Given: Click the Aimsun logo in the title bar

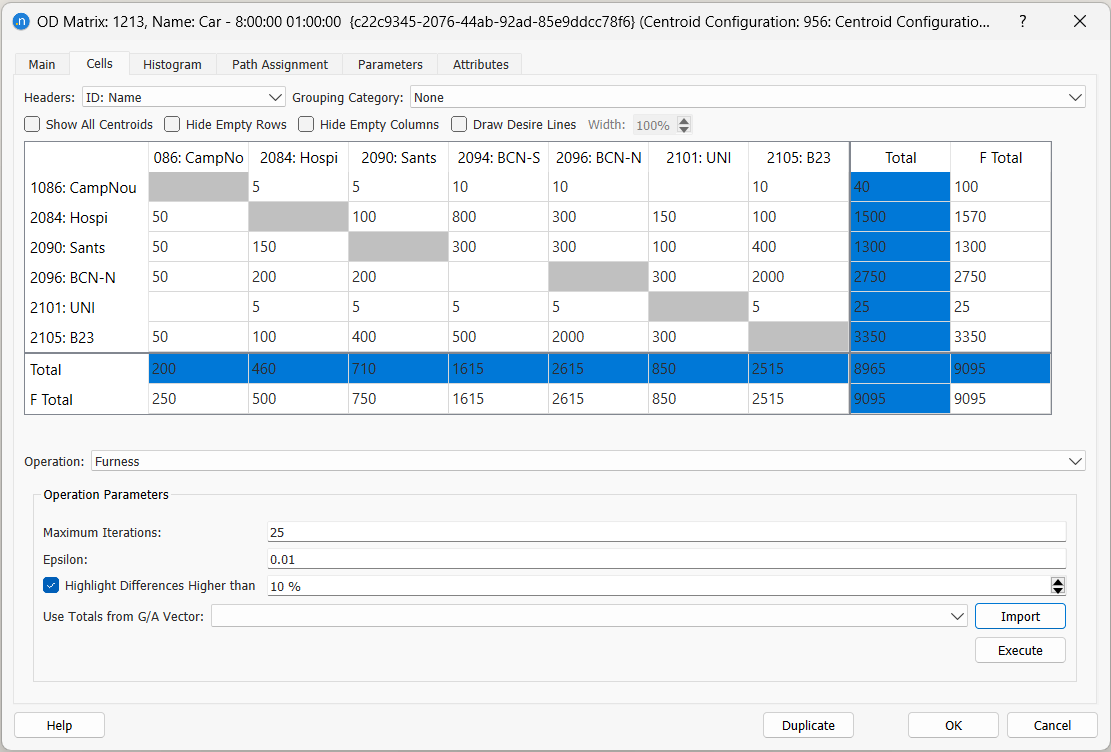Looking at the screenshot, I should coord(22,21).
